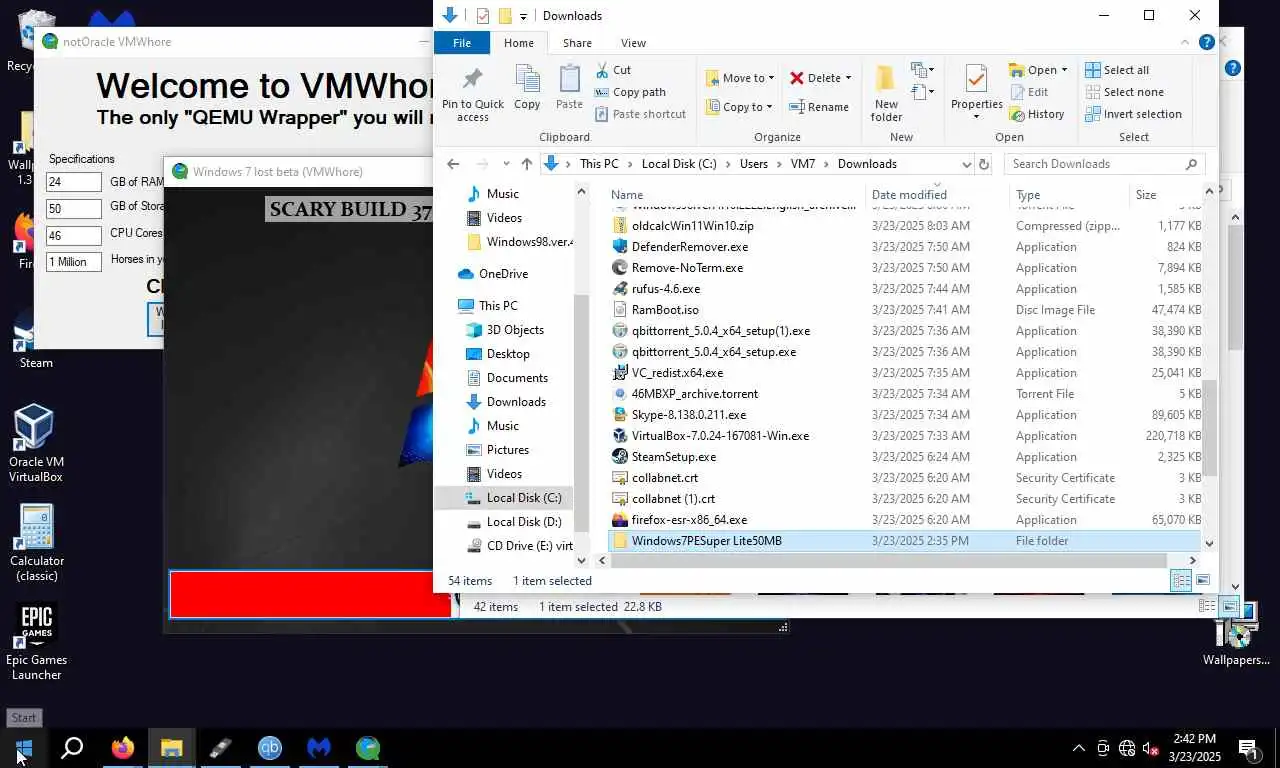The height and width of the screenshot is (768, 1280).
Task: Click Select none in ribbon
Action: 1124,92
